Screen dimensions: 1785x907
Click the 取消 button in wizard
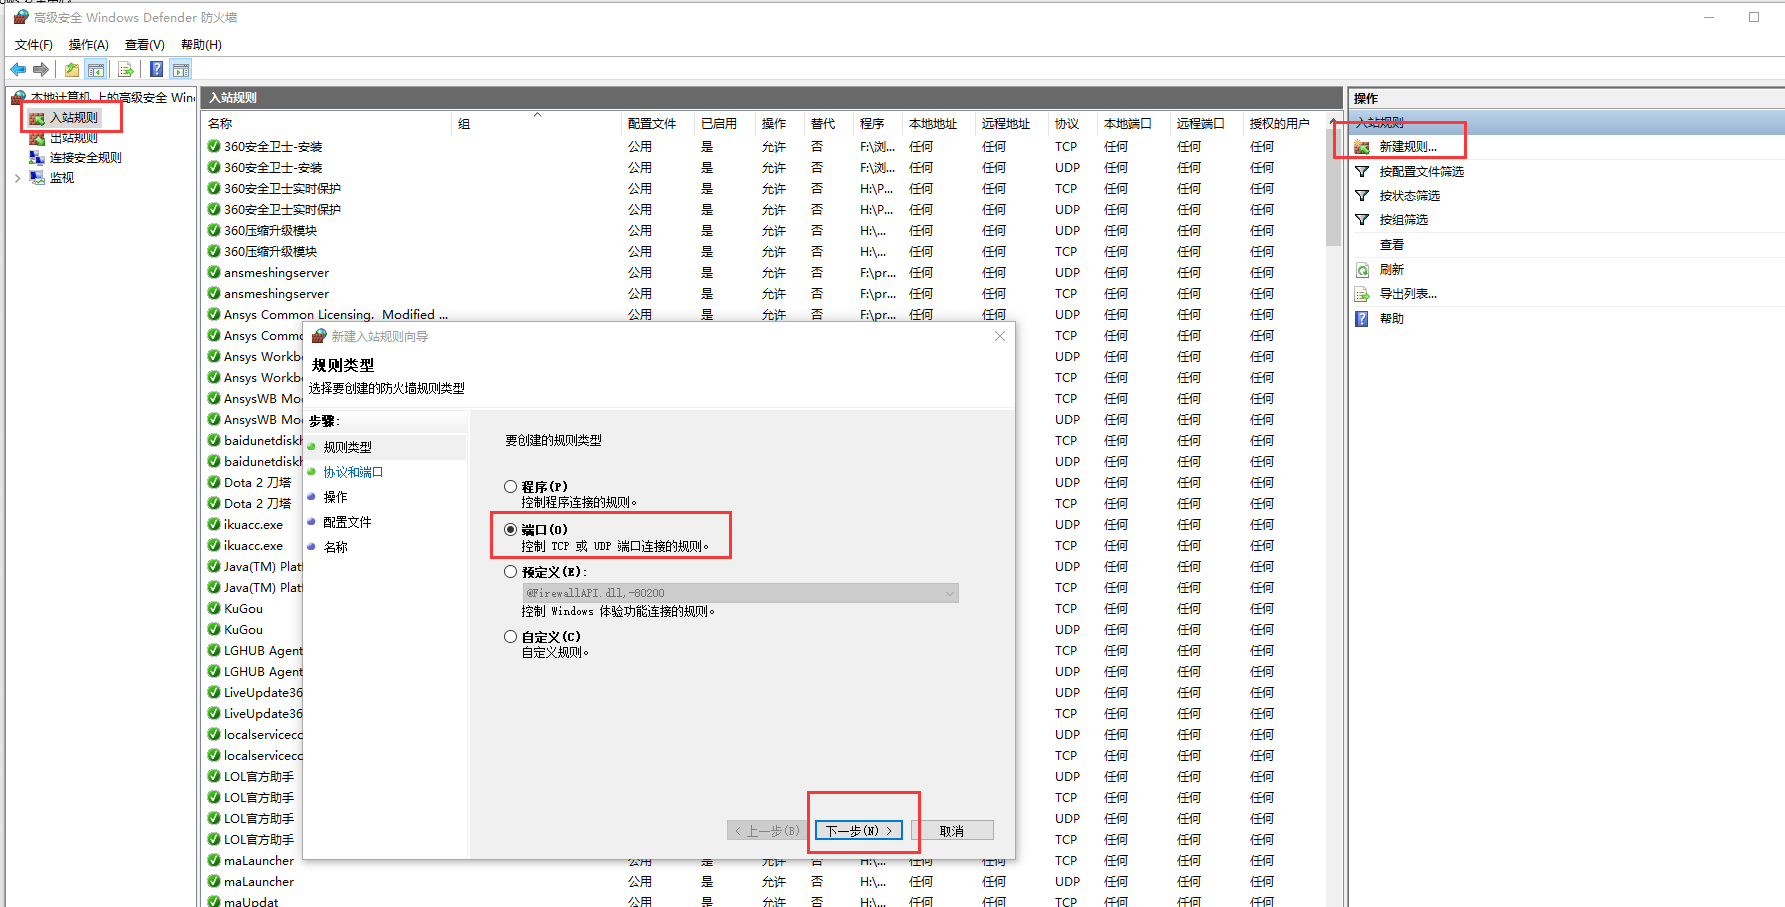click(x=952, y=831)
